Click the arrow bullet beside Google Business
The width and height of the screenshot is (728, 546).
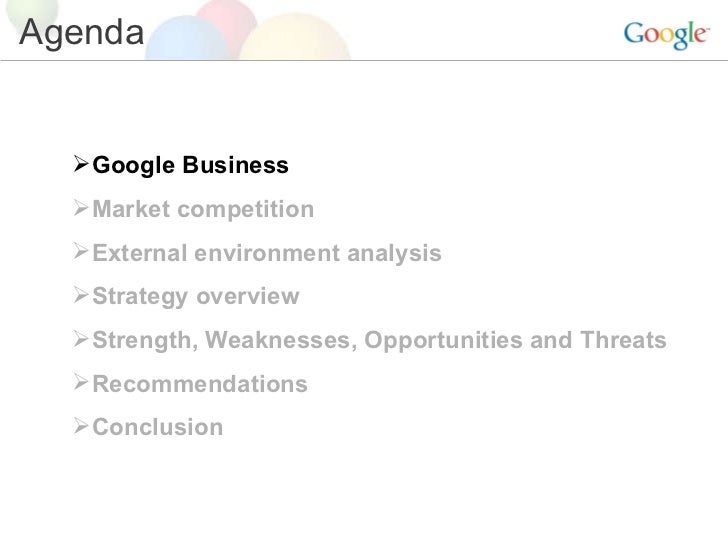81,164
